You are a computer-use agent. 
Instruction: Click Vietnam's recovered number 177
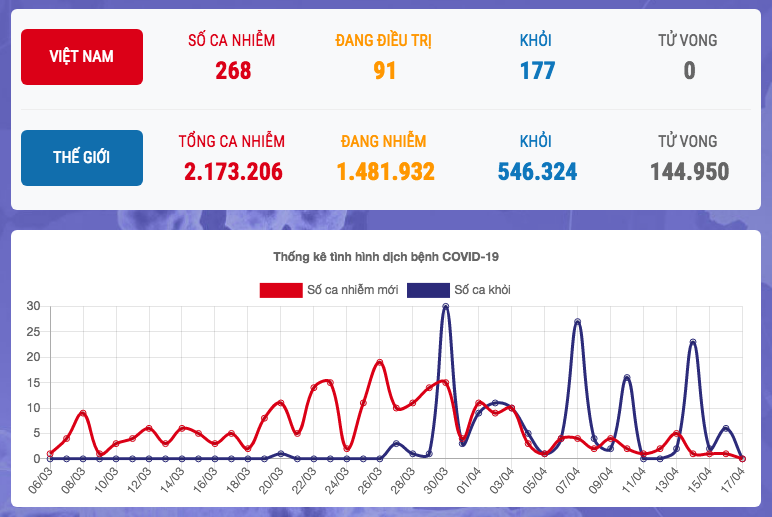point(537,71)
